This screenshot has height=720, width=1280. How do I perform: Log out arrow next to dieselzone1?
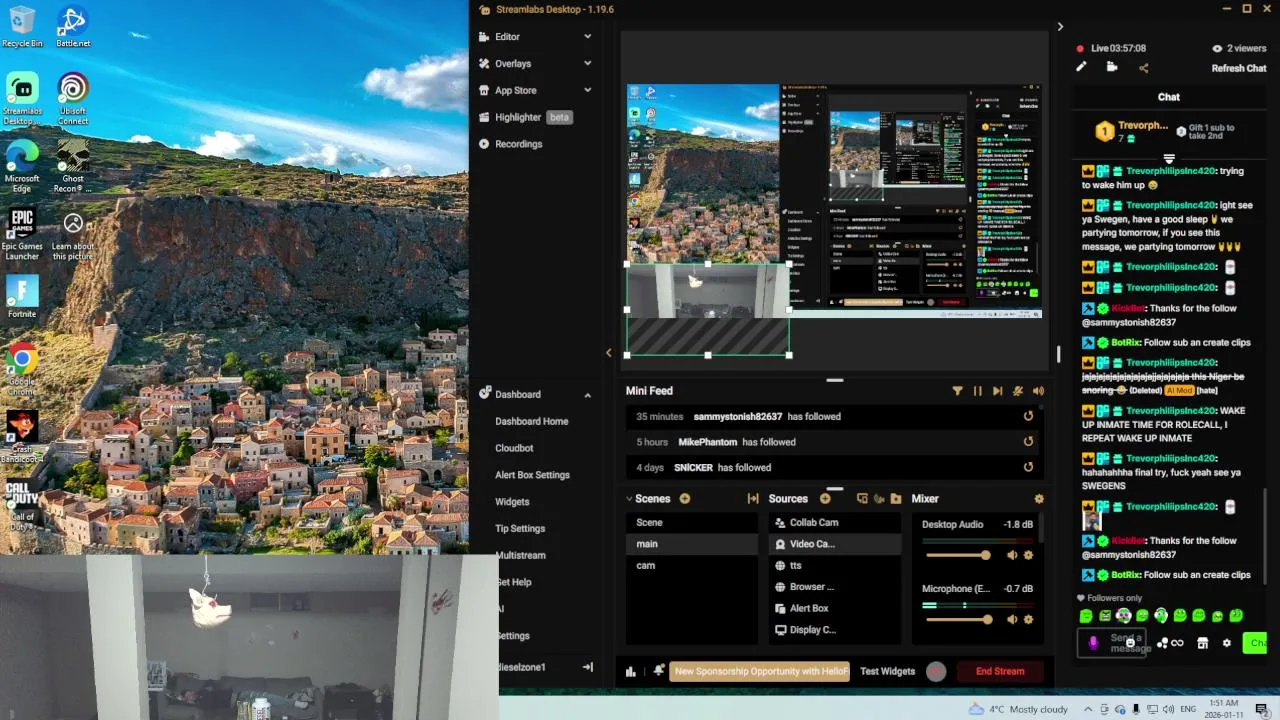coord(587,667)
